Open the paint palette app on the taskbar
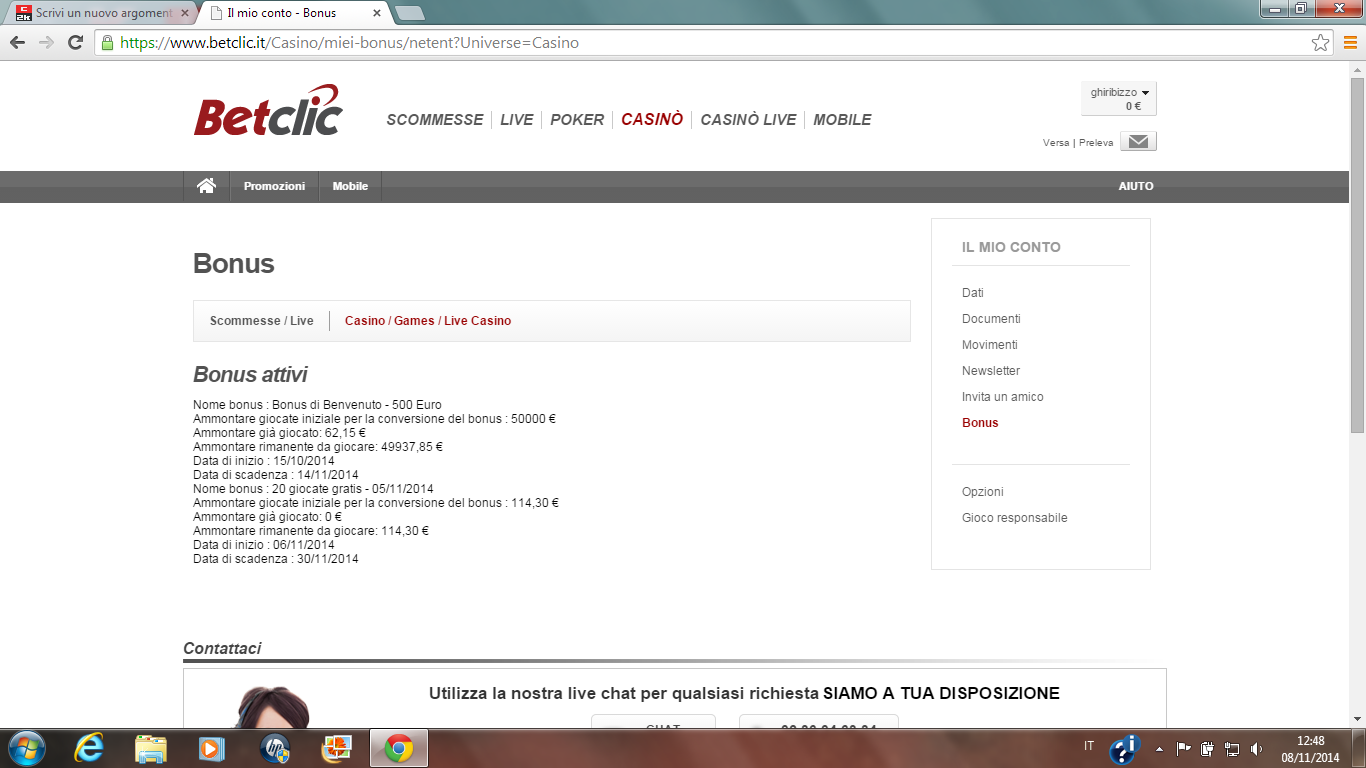 click(x=335, y=748)
